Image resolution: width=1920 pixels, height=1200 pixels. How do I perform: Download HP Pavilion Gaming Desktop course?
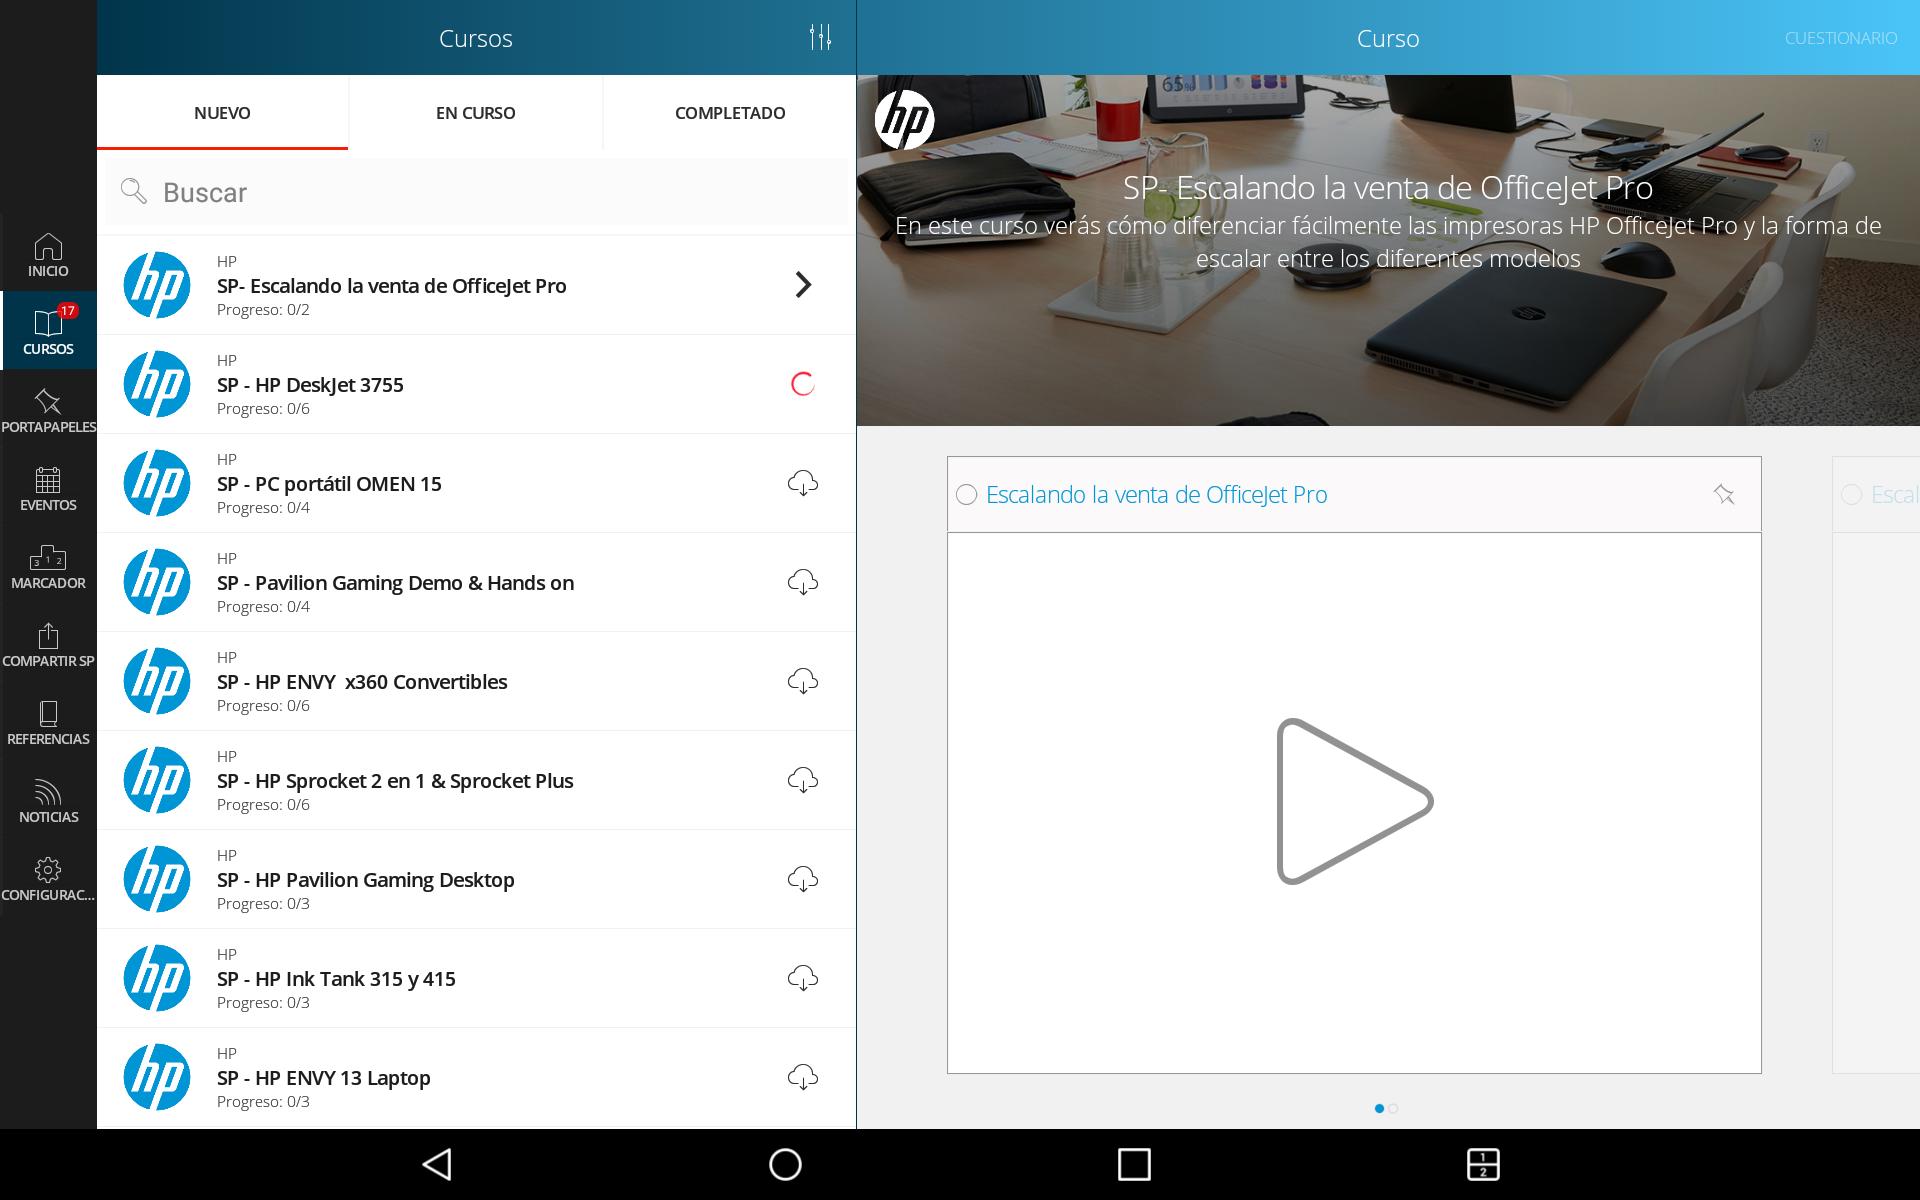pyautogui.click(x=803, y=879)
